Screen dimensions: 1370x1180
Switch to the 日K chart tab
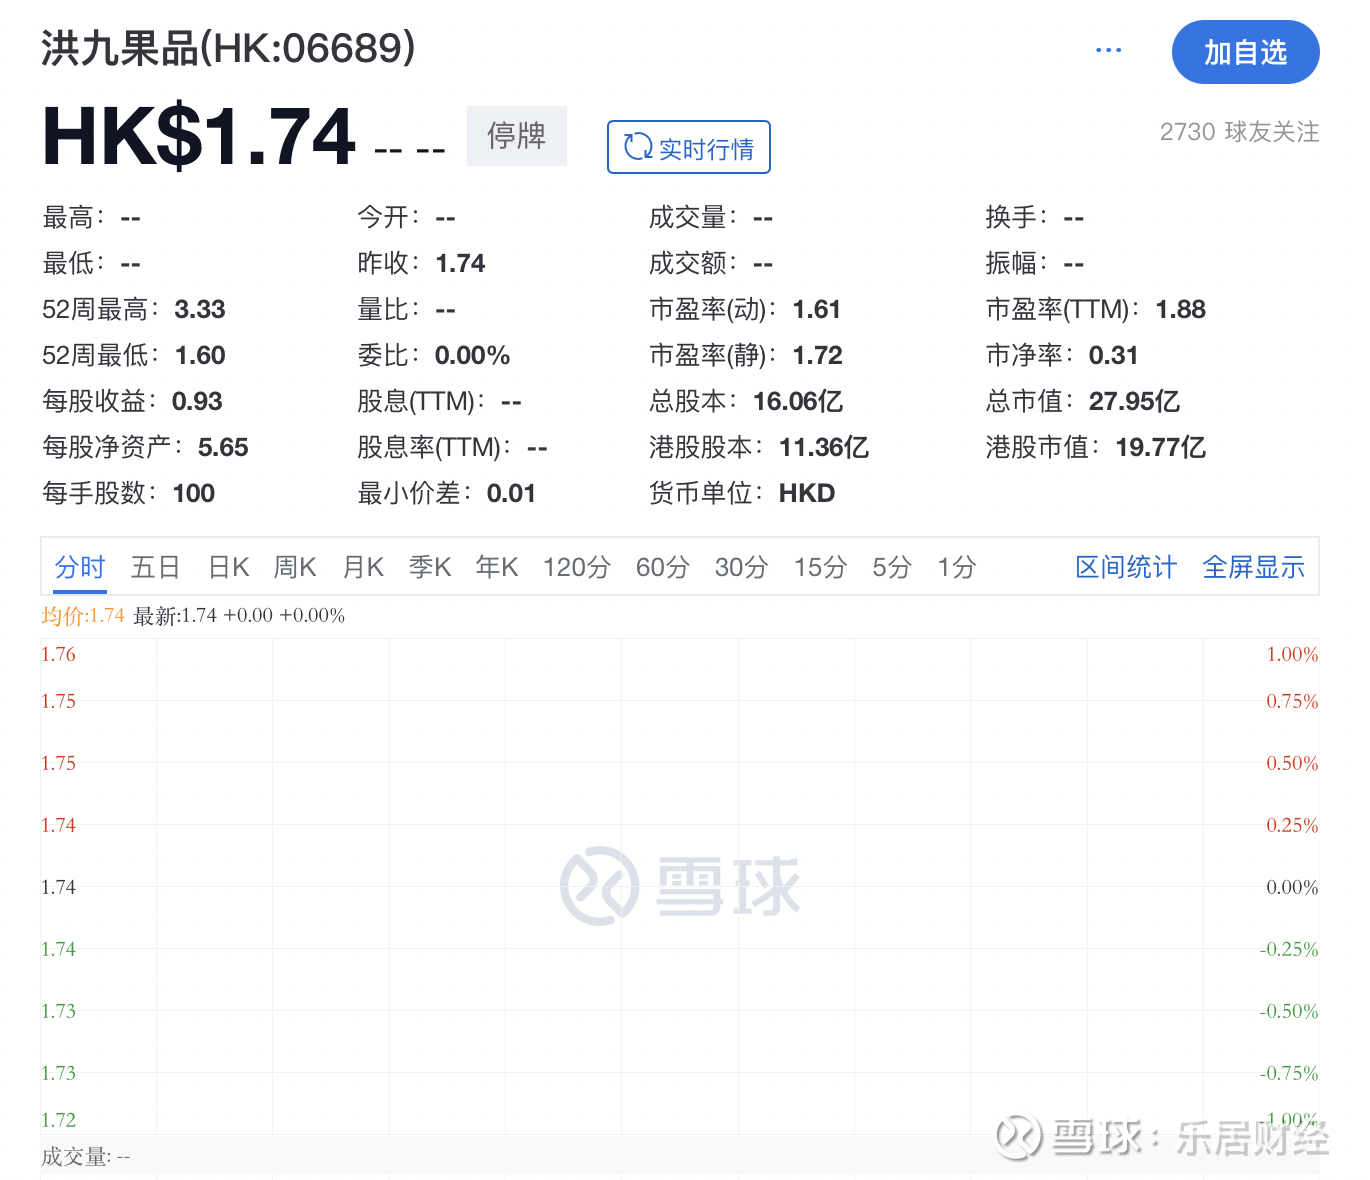coord(229,568)
